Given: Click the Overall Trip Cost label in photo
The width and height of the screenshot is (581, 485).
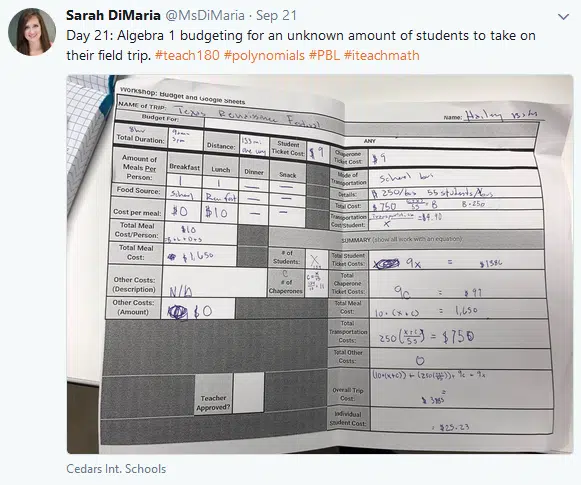Looking at the screenshot, I should click(x=348, y=394).
